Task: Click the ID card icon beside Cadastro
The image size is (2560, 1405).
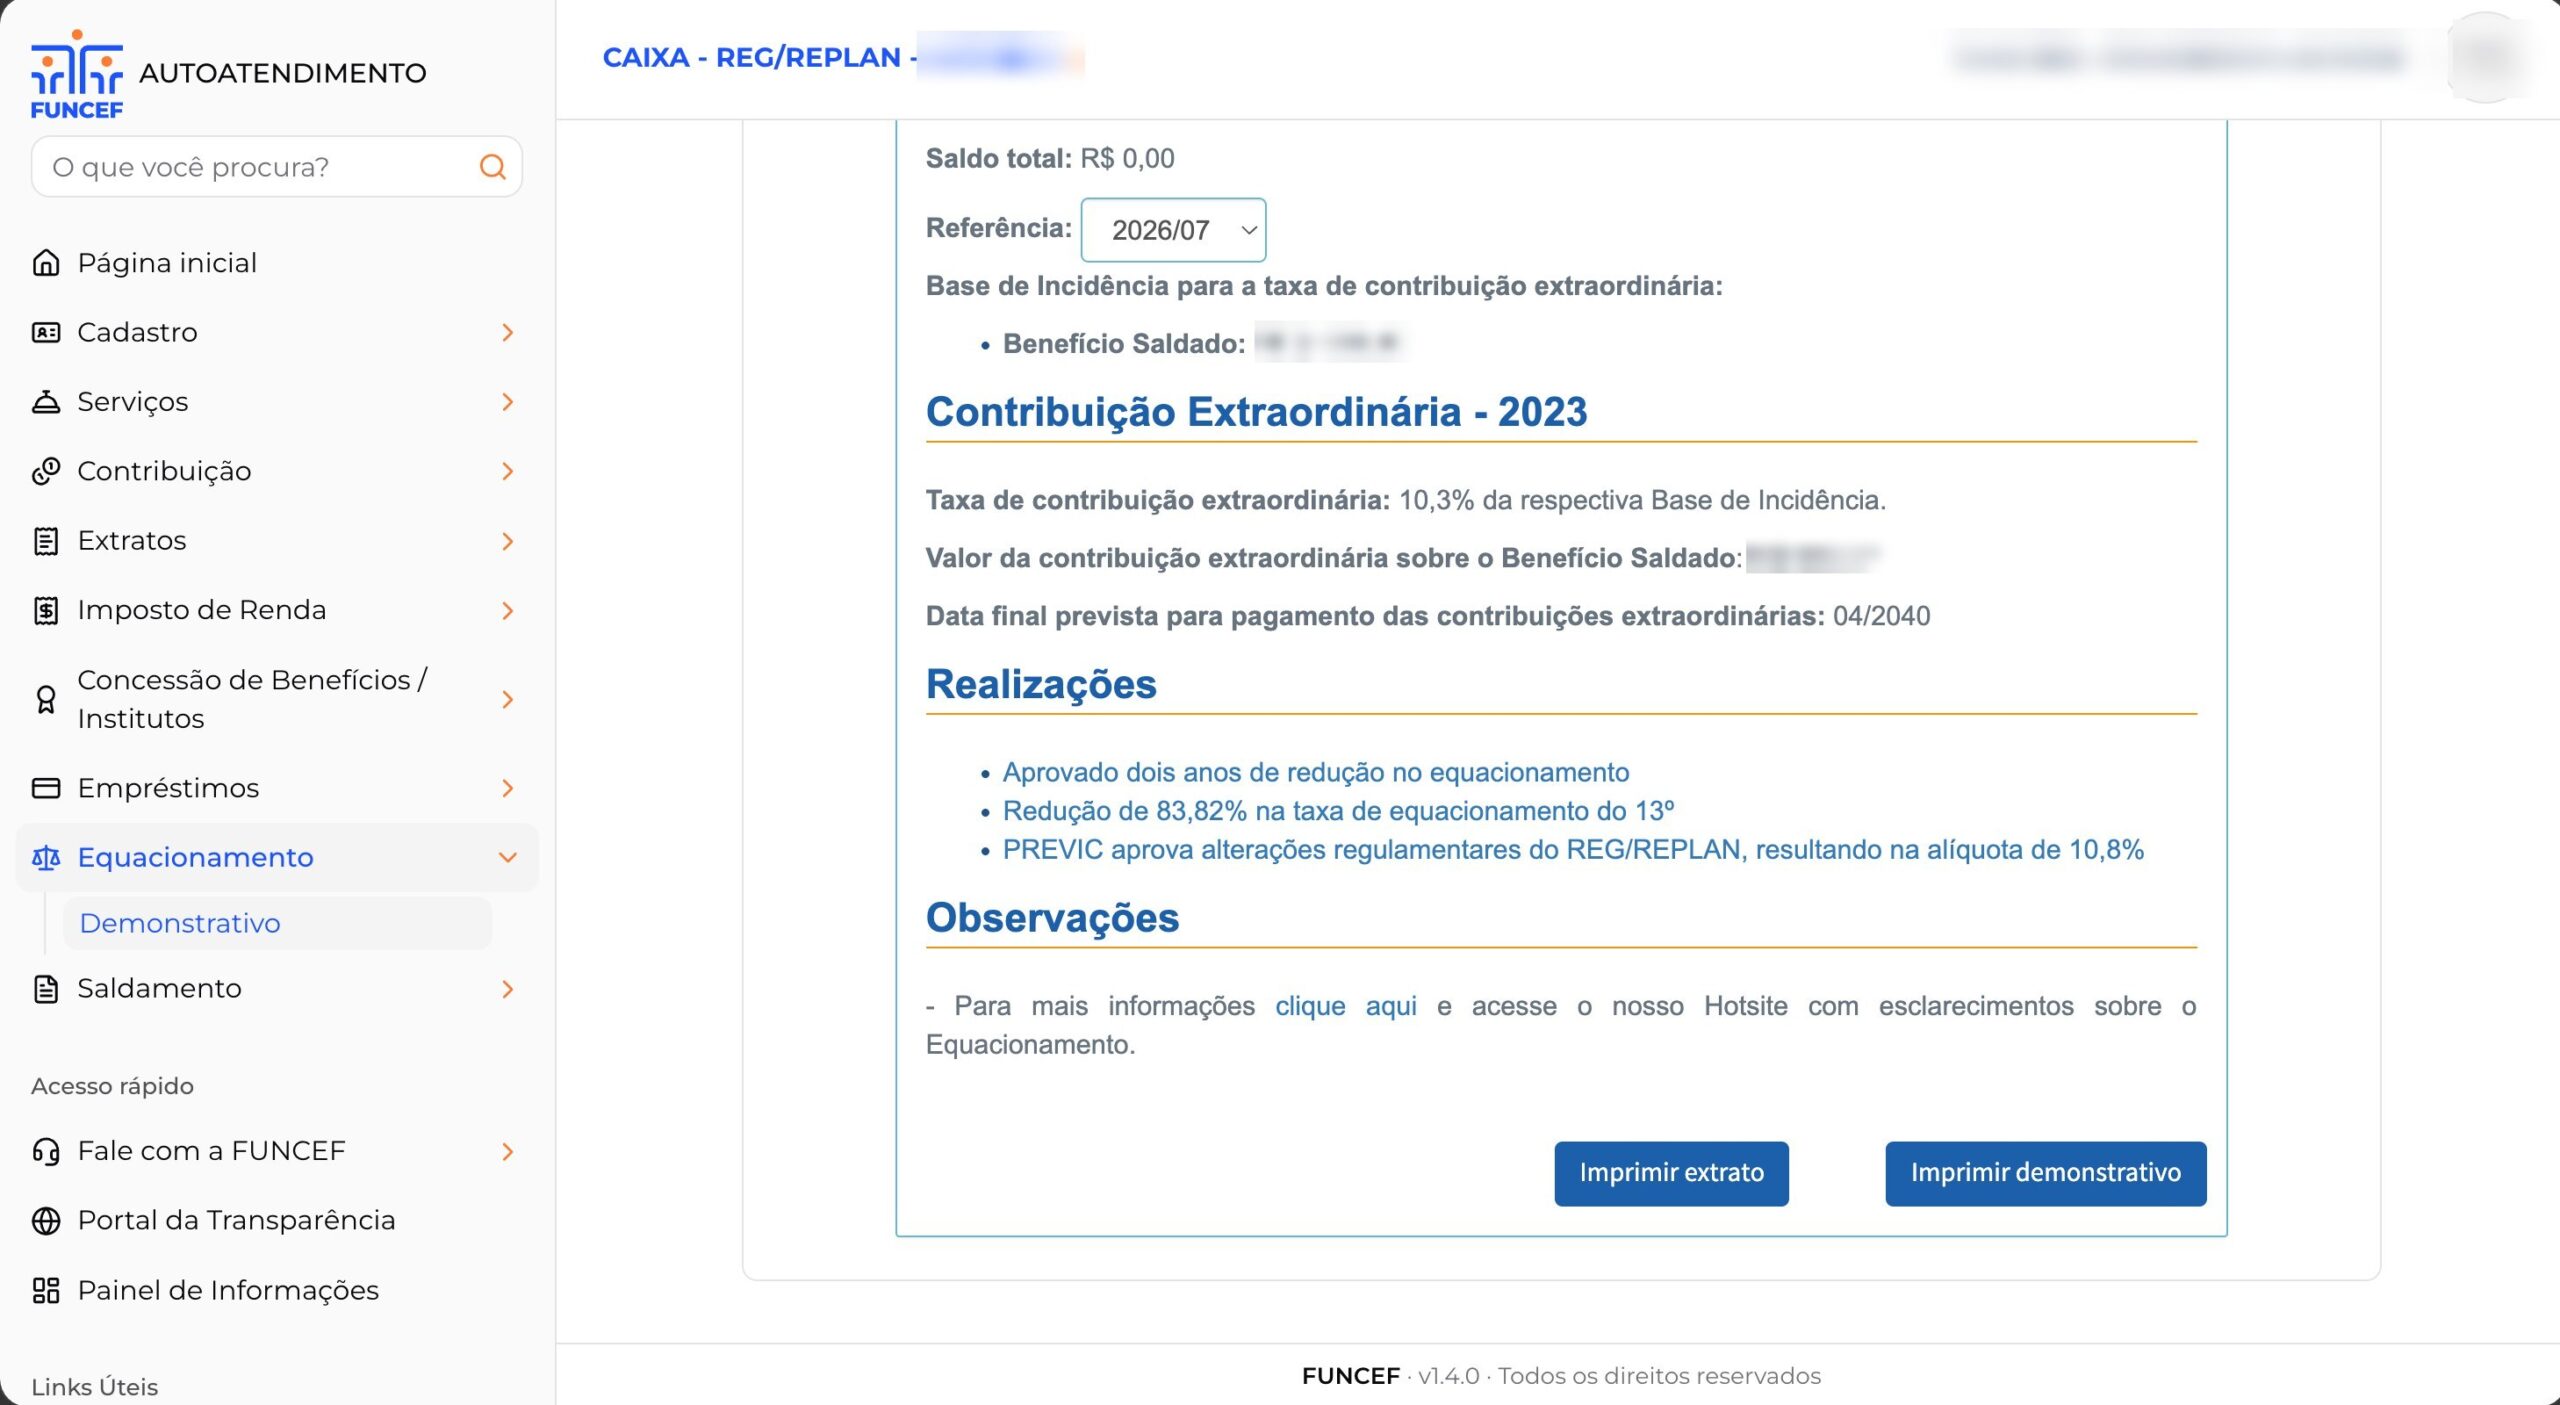Action: [46, 332]
